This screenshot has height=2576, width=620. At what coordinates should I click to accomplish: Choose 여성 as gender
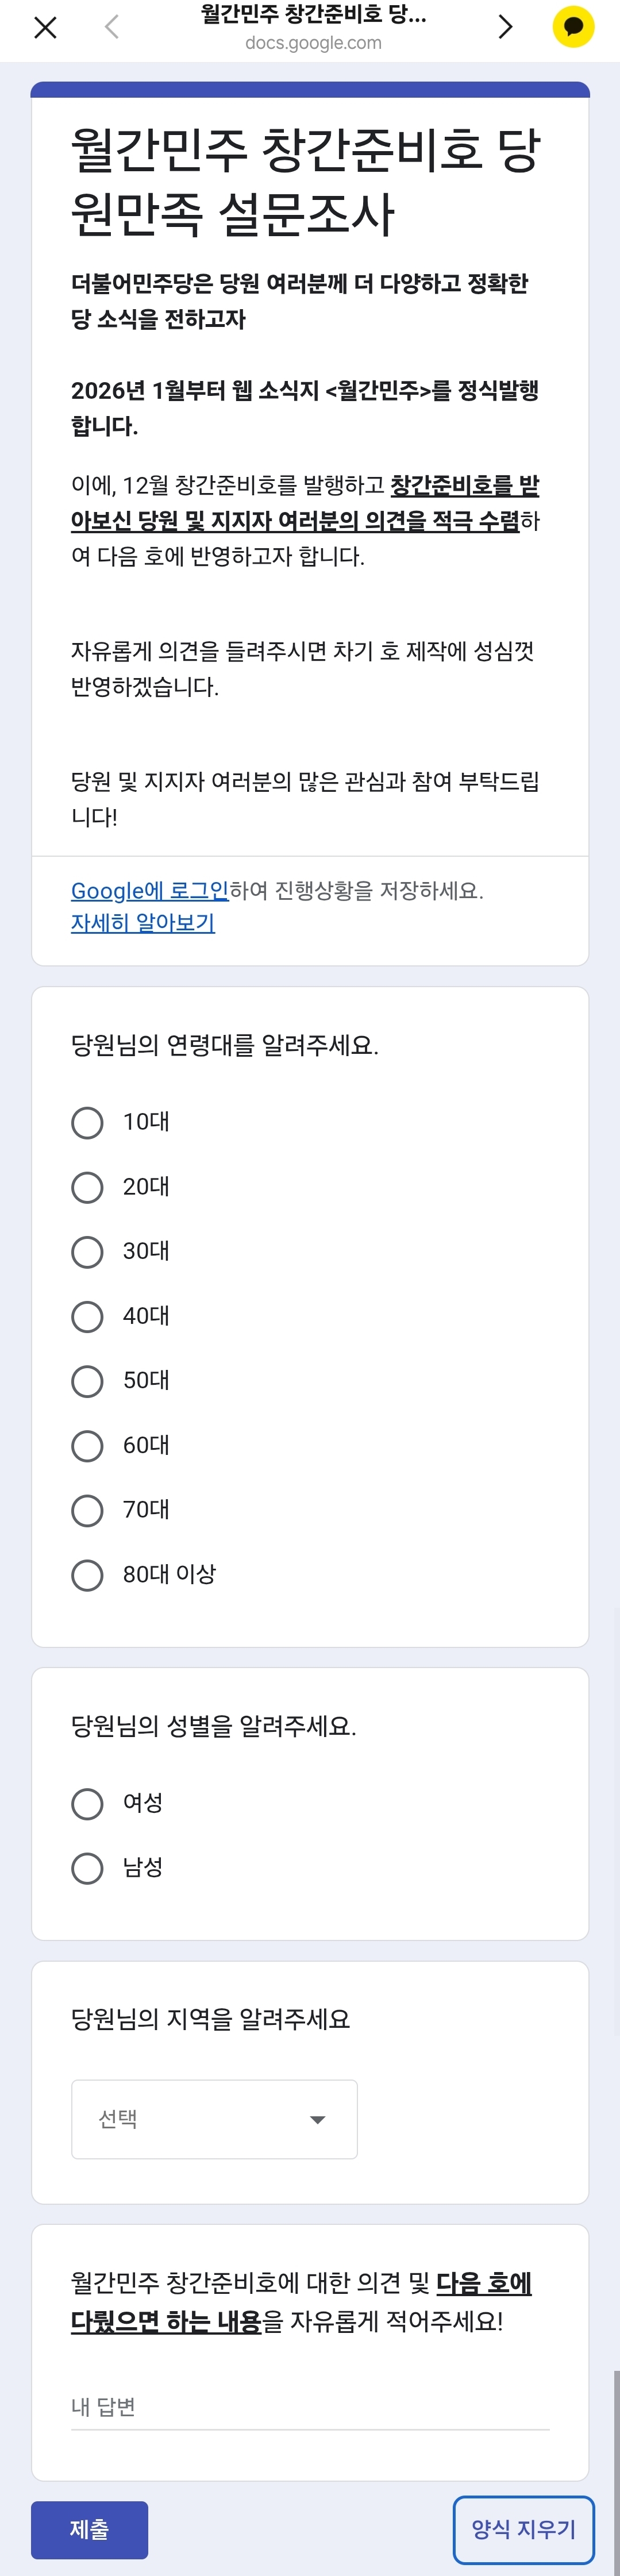coord(87,1804)
